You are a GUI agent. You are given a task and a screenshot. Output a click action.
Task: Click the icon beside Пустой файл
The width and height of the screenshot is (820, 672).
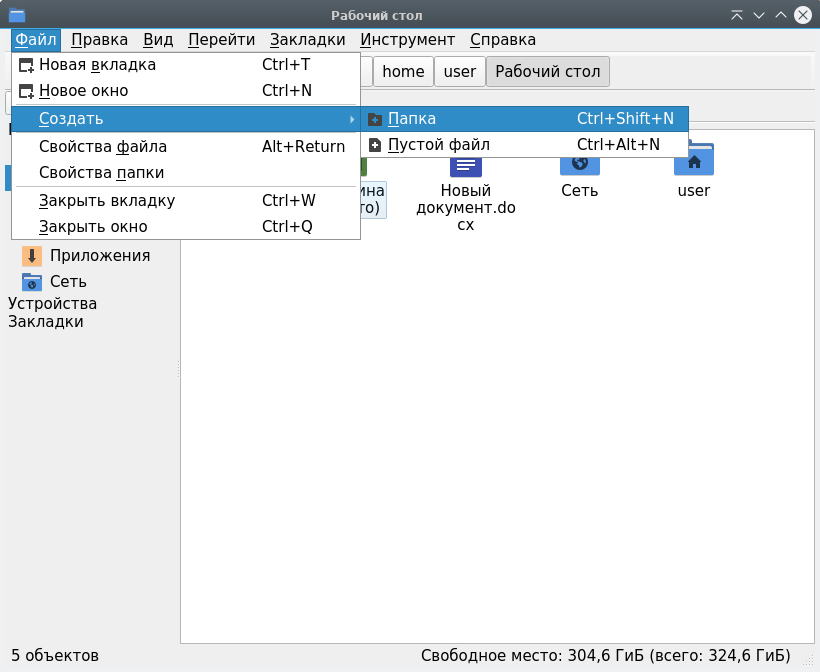[375, 145]
